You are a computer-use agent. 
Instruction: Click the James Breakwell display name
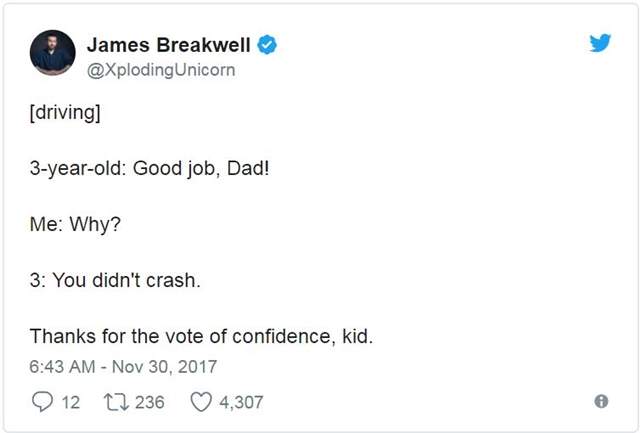coord(168,44)
